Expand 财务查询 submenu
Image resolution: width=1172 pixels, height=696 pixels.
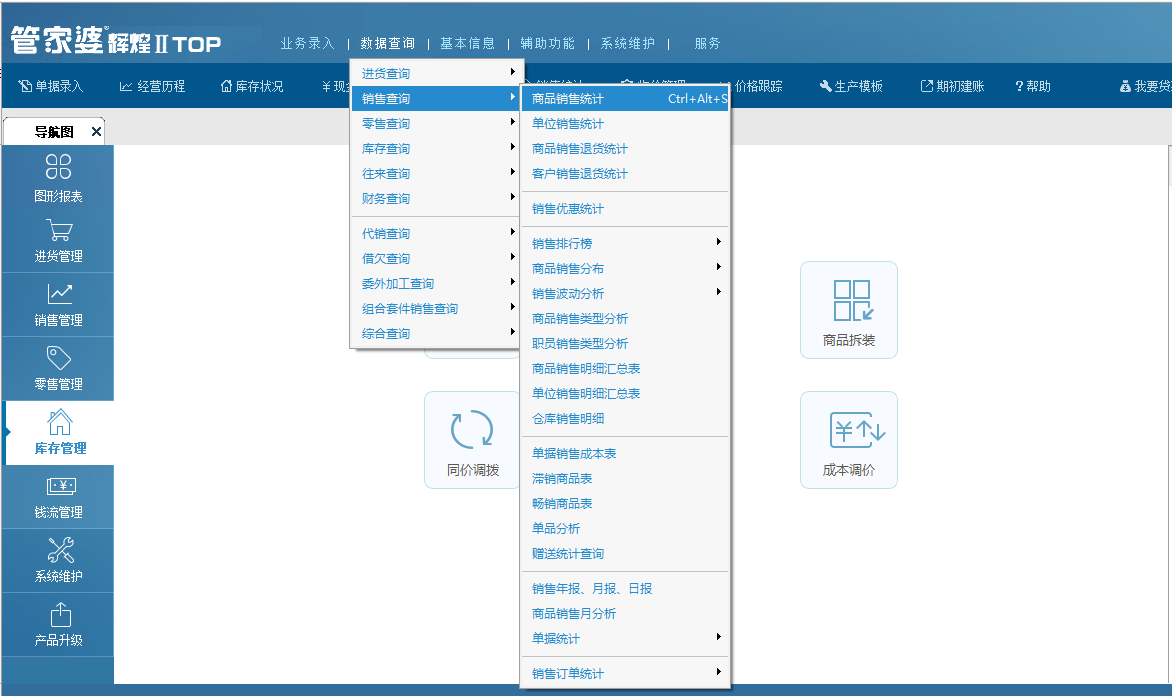coord(435,198)
